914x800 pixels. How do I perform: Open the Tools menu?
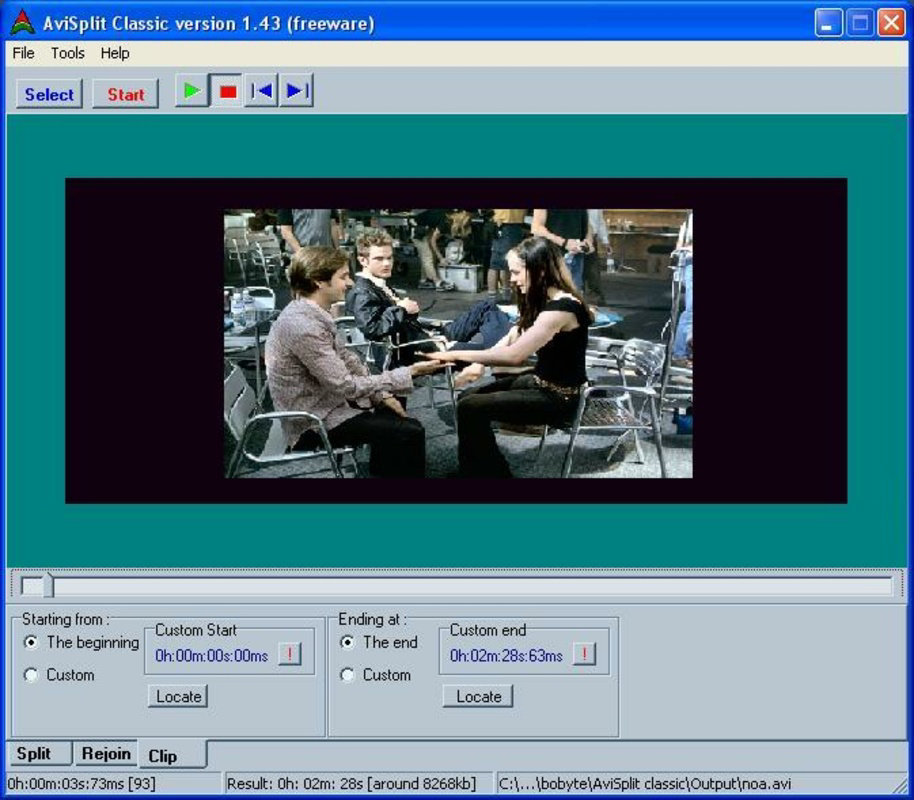[x=68, y=53]
